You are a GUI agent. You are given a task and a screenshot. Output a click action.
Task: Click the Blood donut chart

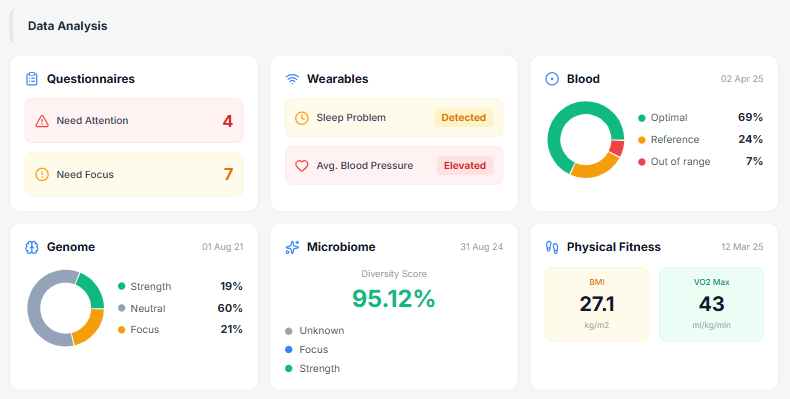585,139
